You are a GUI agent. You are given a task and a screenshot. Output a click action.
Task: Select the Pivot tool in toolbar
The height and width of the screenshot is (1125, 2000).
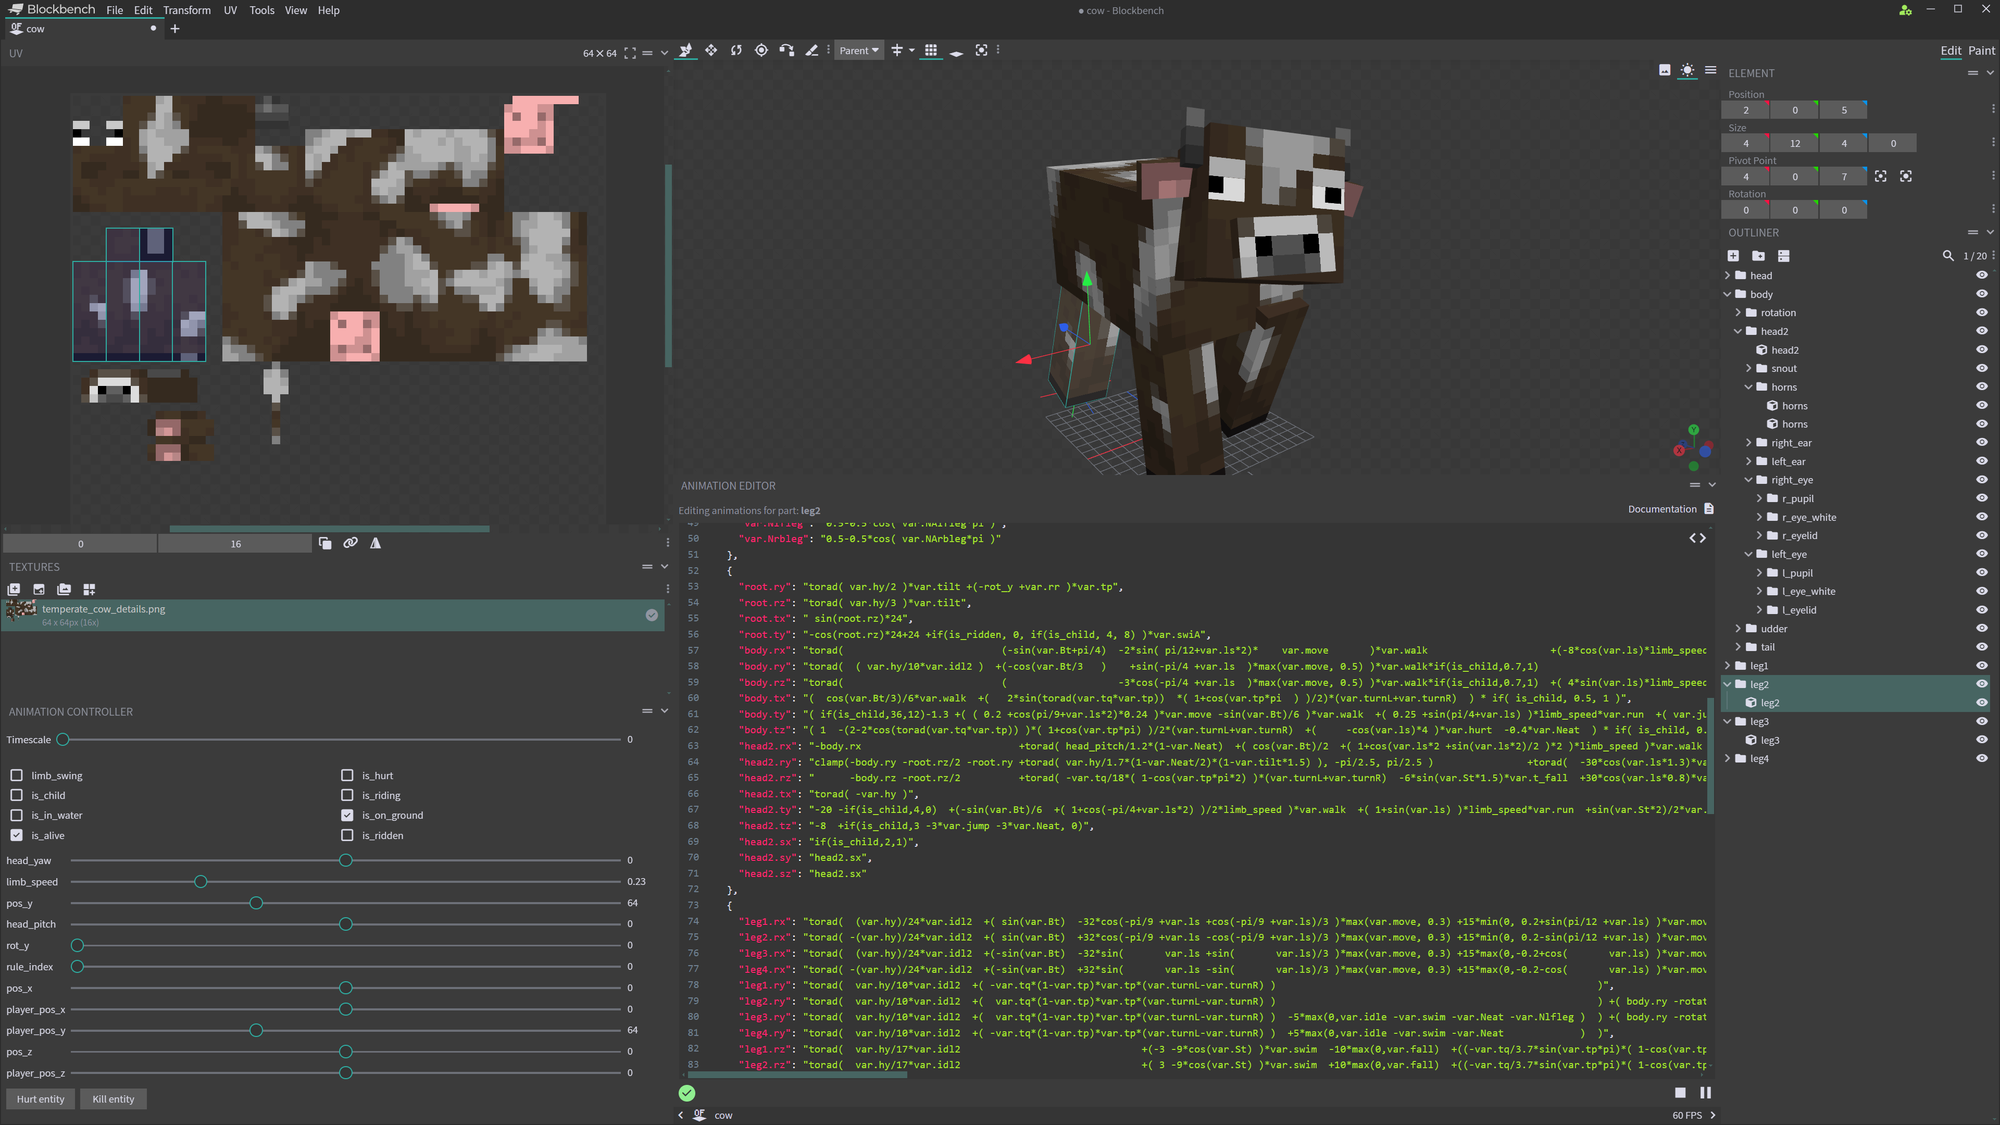(761, 50)
